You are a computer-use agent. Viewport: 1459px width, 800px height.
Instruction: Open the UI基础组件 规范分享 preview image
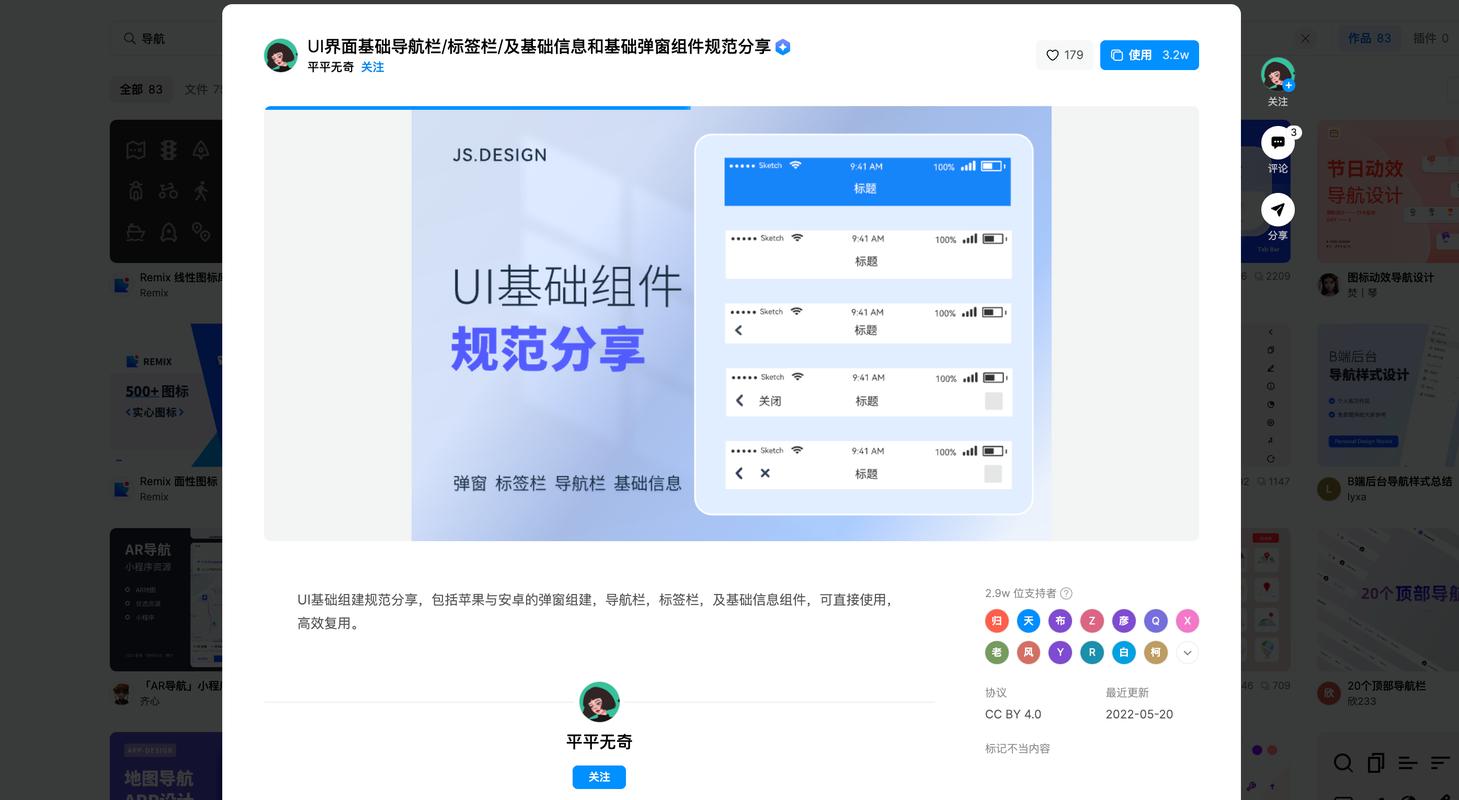coord(731,324)
